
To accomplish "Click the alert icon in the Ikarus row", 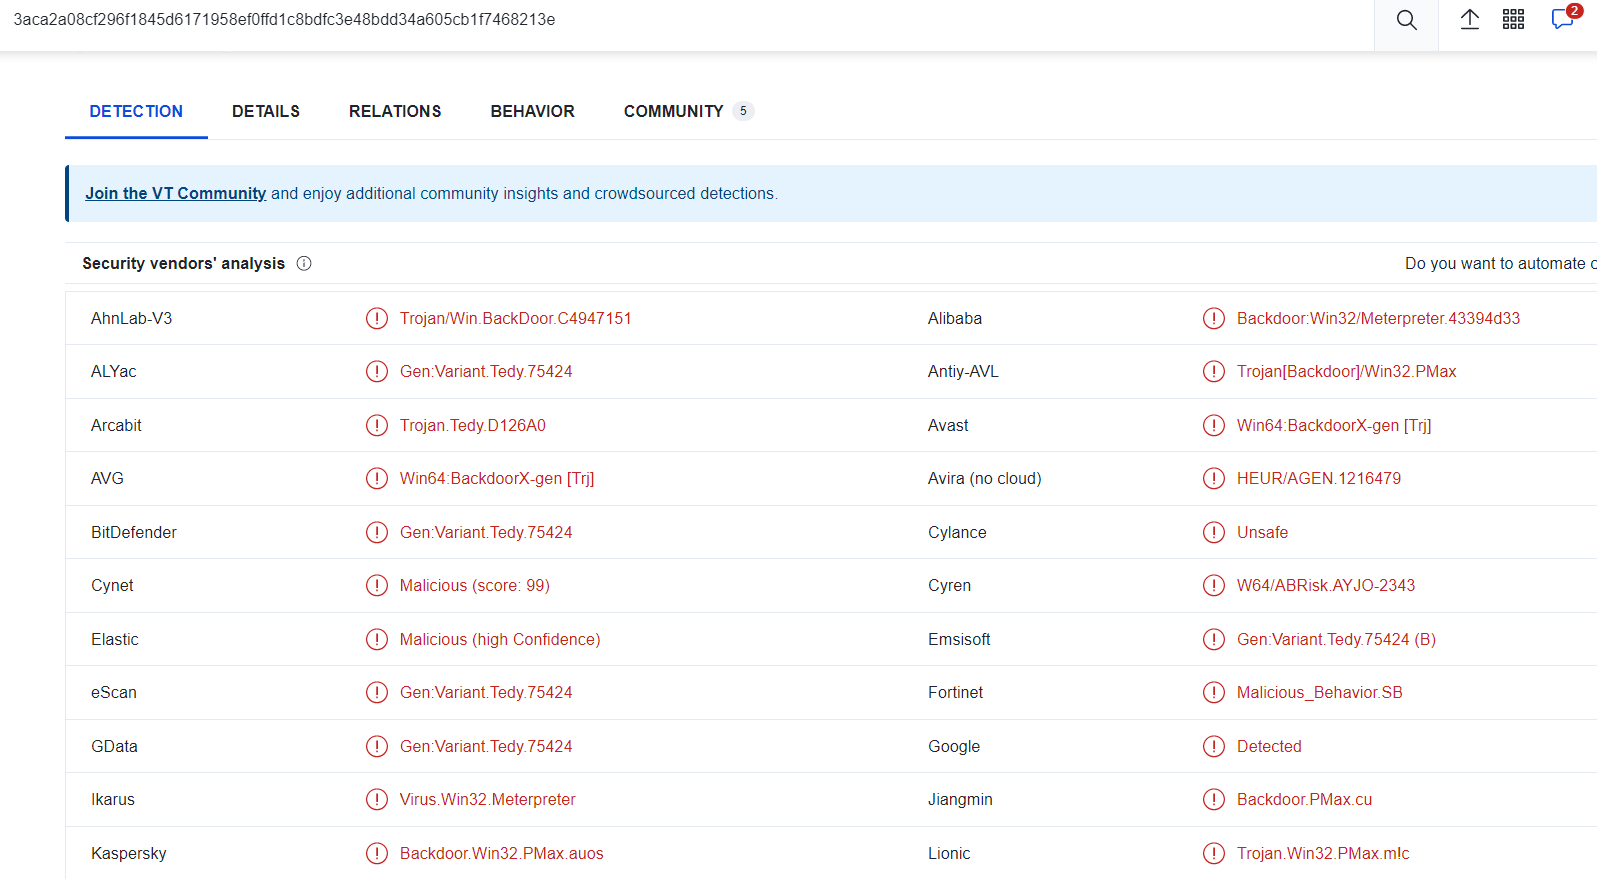I will 377,799.
